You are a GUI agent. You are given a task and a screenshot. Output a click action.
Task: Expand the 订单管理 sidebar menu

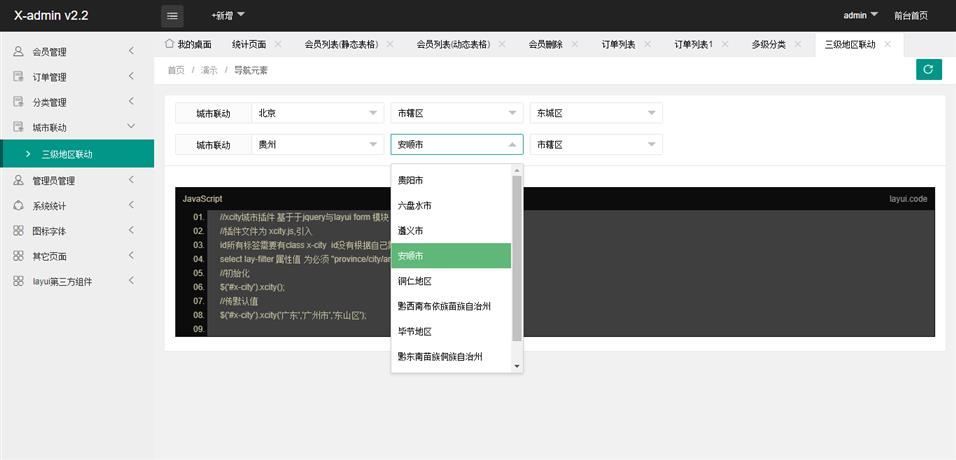click(x=131, y=76)
